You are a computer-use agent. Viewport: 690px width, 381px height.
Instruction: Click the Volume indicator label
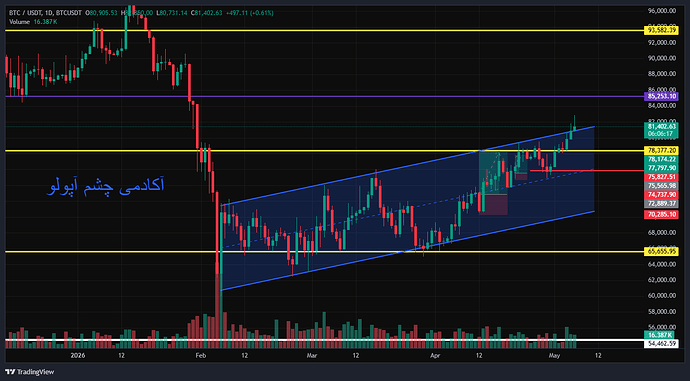tap(19, 22)
